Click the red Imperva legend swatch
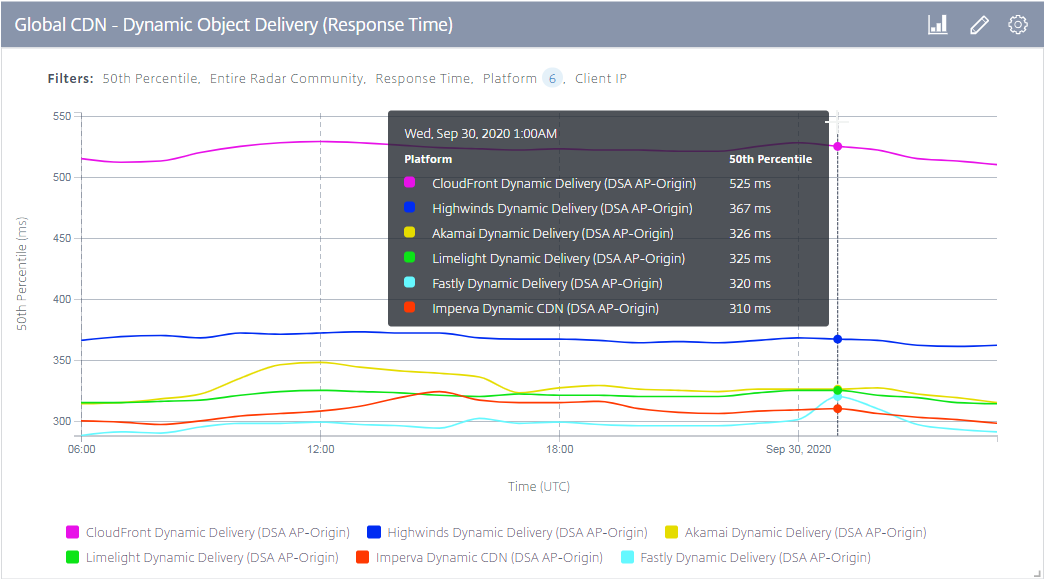The image size is (1045, 579). pyautogui.click(x=363, y=557)
